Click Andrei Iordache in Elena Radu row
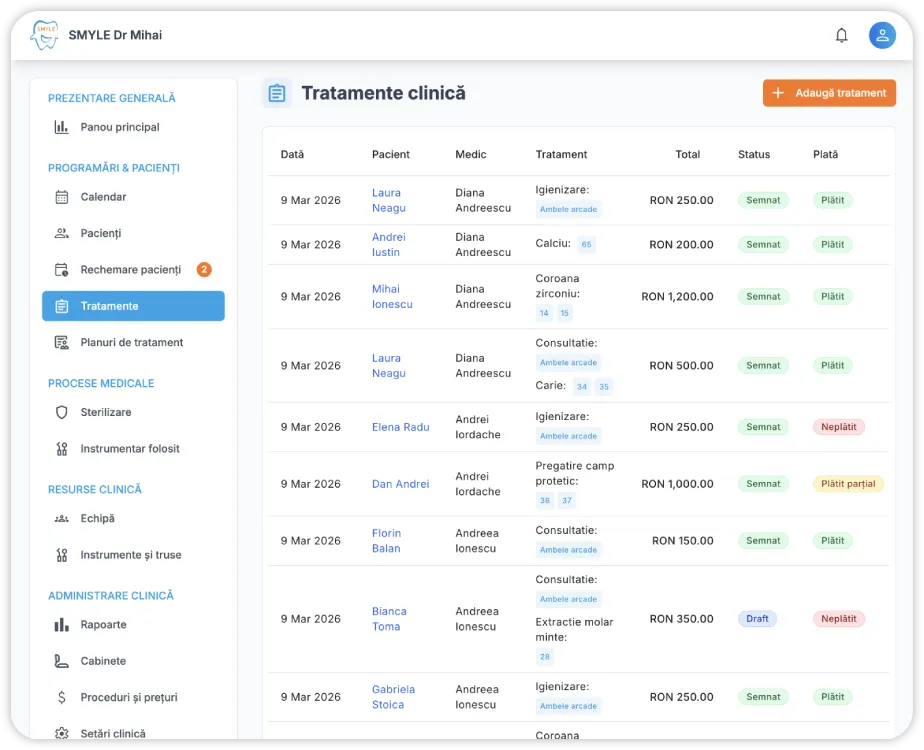924x750 pixels. tap(478, 427)
